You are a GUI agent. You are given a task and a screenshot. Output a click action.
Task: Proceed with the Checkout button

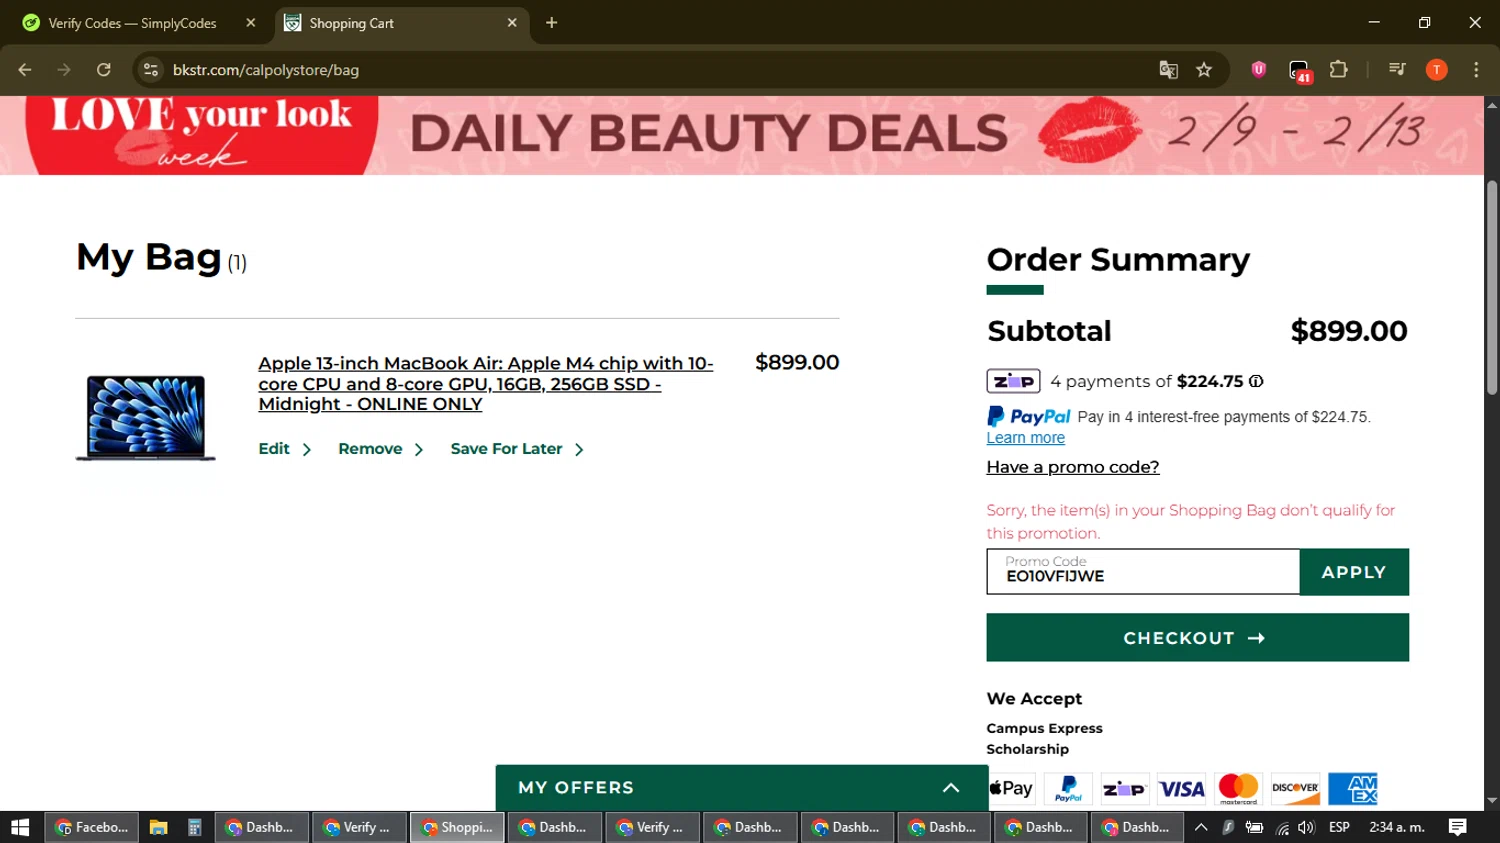click(1197, 638)
